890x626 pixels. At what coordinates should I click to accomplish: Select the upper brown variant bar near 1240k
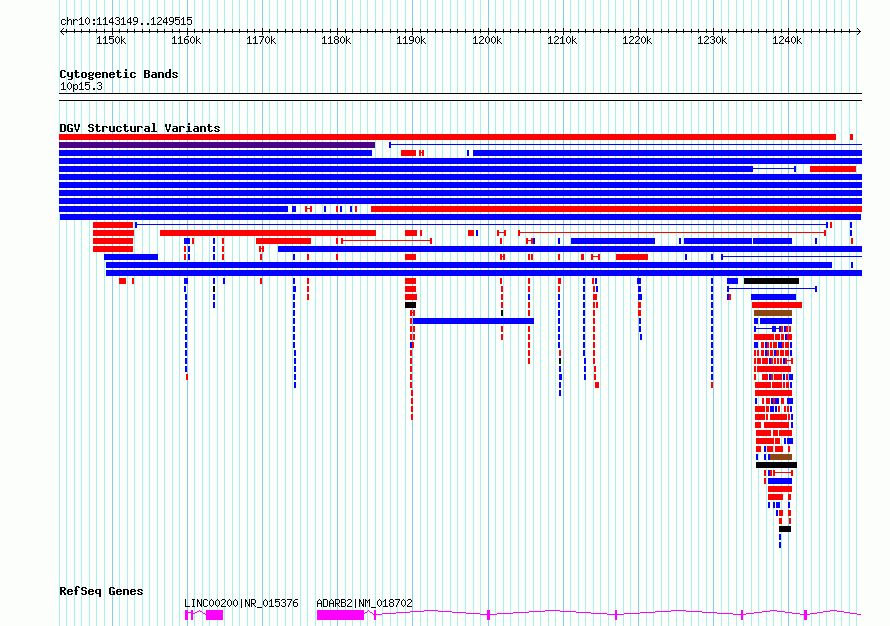[x=773, y=313]
